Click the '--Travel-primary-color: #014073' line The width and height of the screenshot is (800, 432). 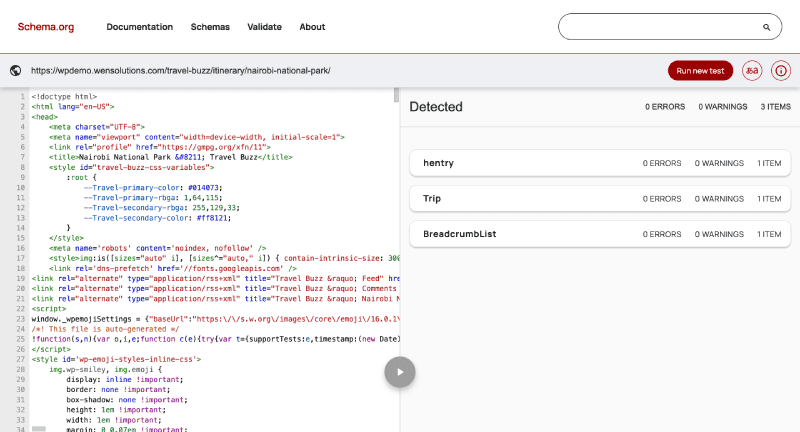153,188
